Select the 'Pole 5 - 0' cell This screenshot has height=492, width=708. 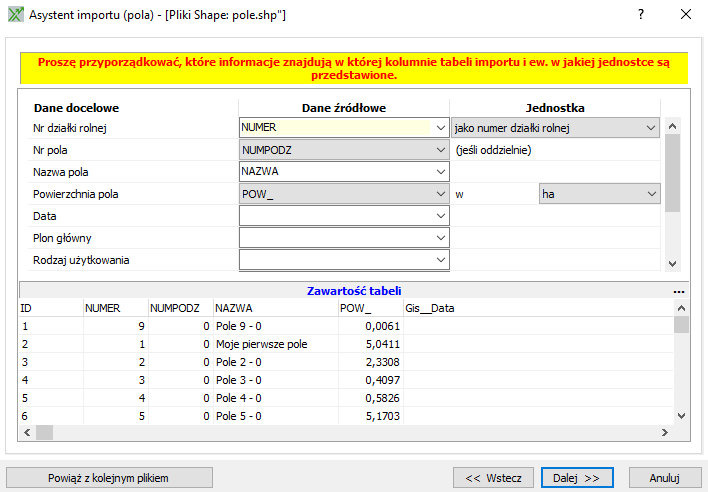pyautogui.click(x=276, y=416)
